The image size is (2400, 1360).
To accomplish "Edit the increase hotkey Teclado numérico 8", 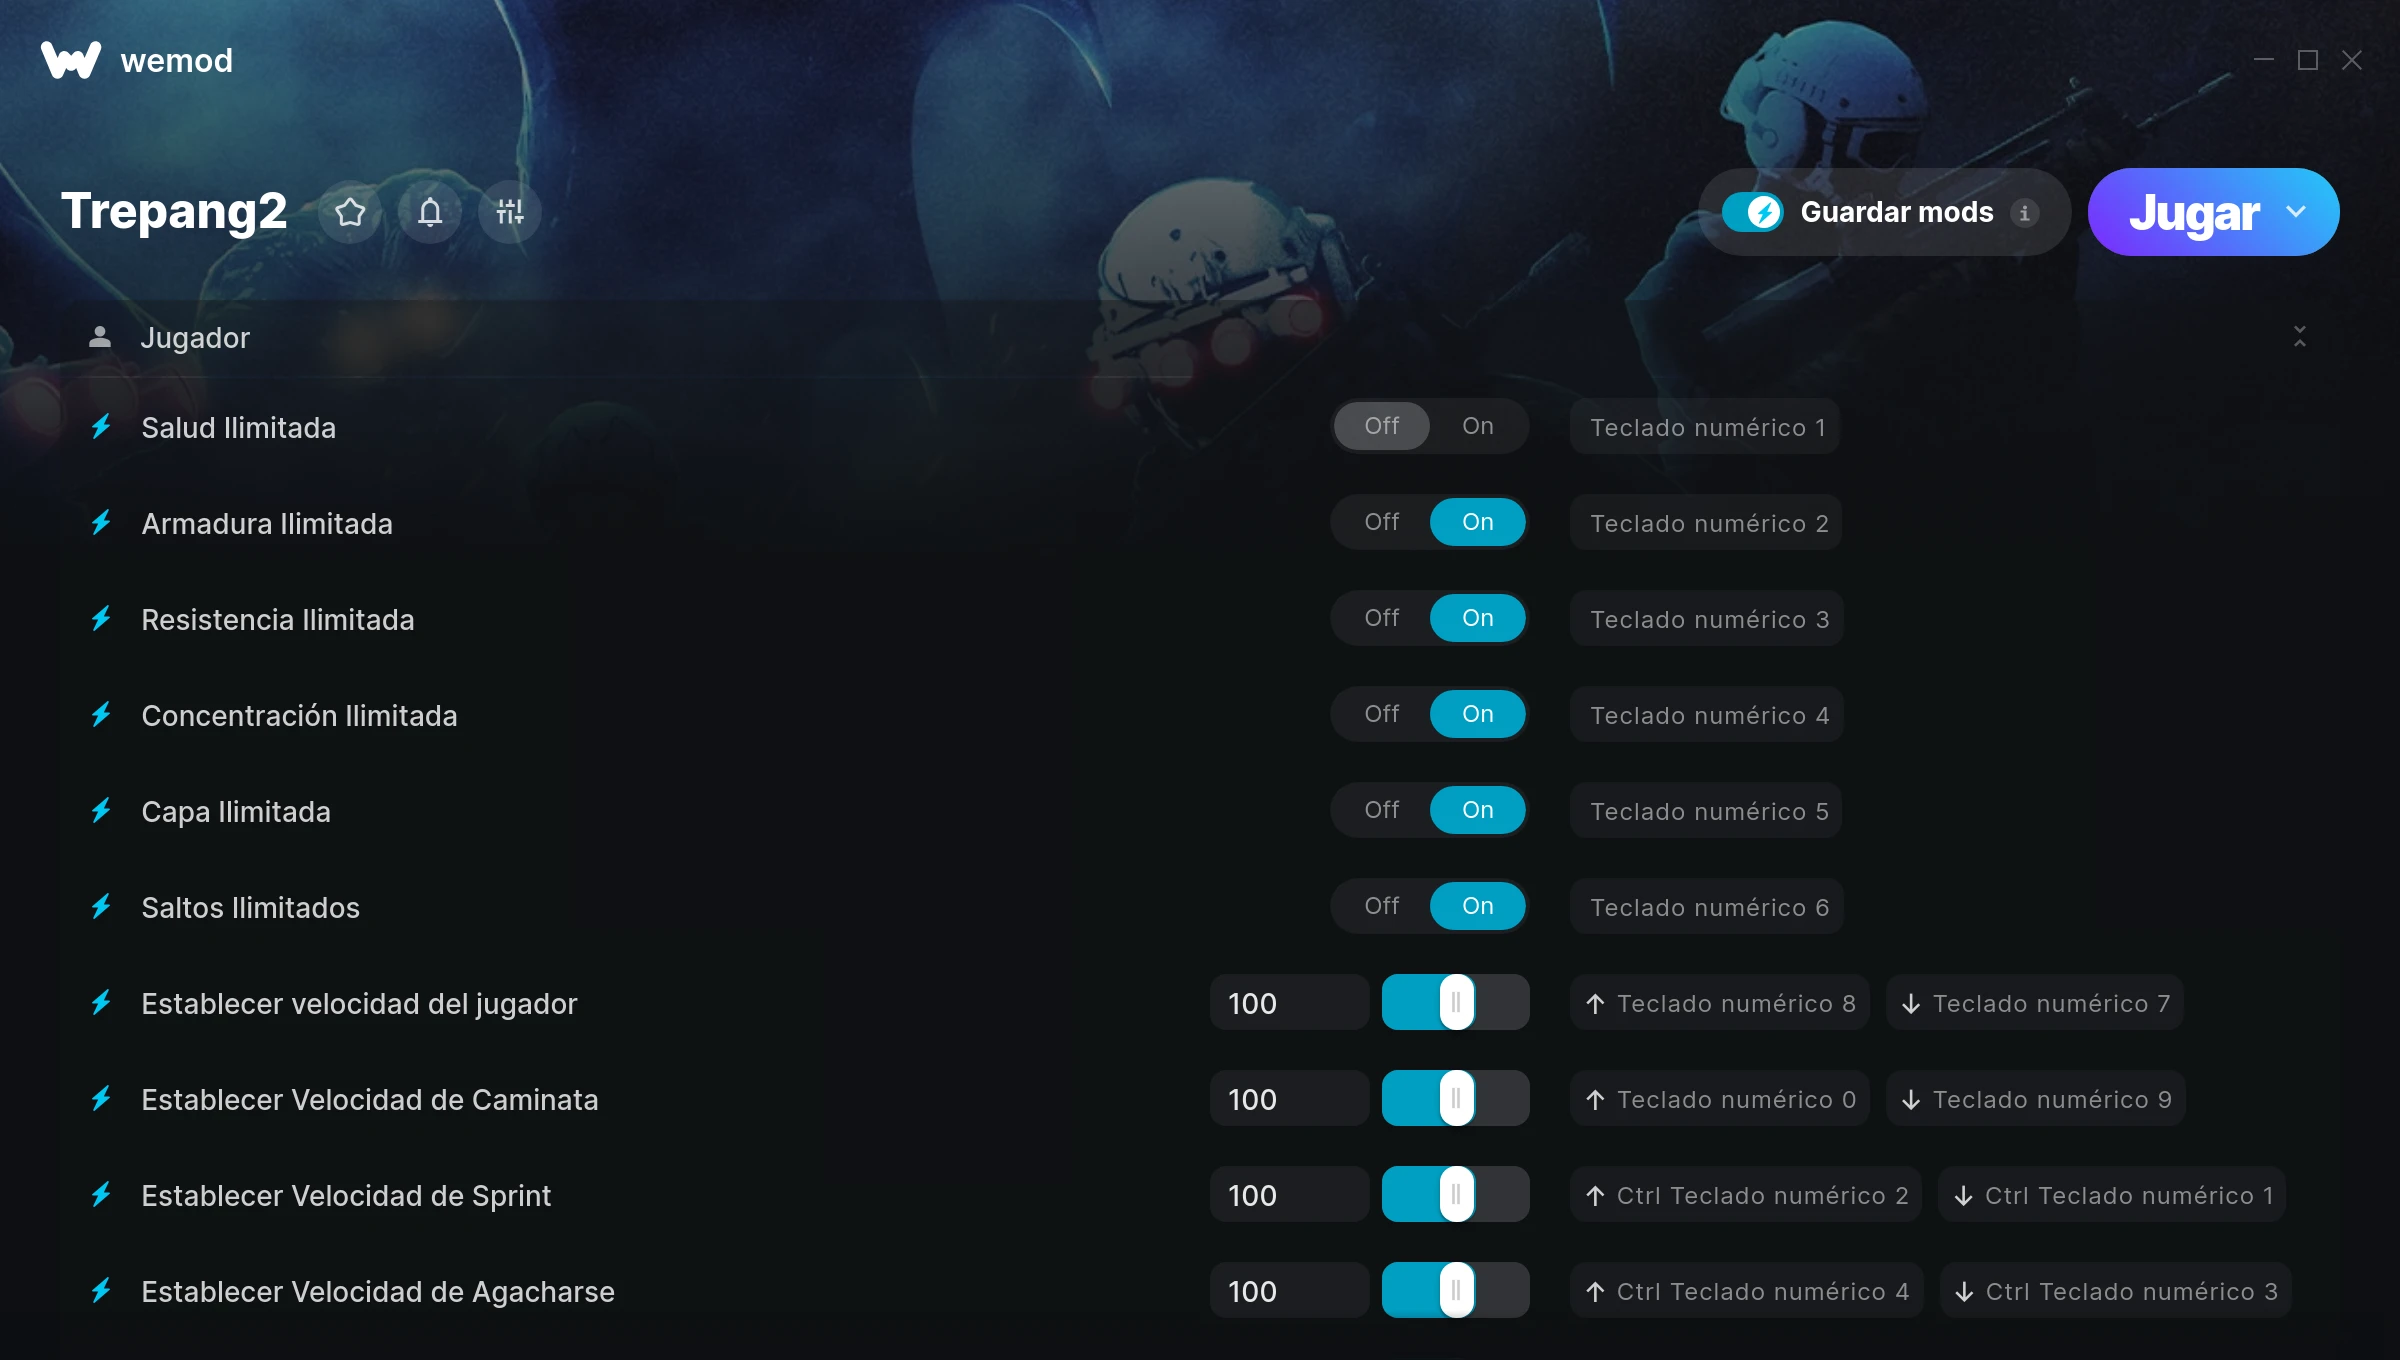I will pyautogui.click(x=1720, y=1003).
